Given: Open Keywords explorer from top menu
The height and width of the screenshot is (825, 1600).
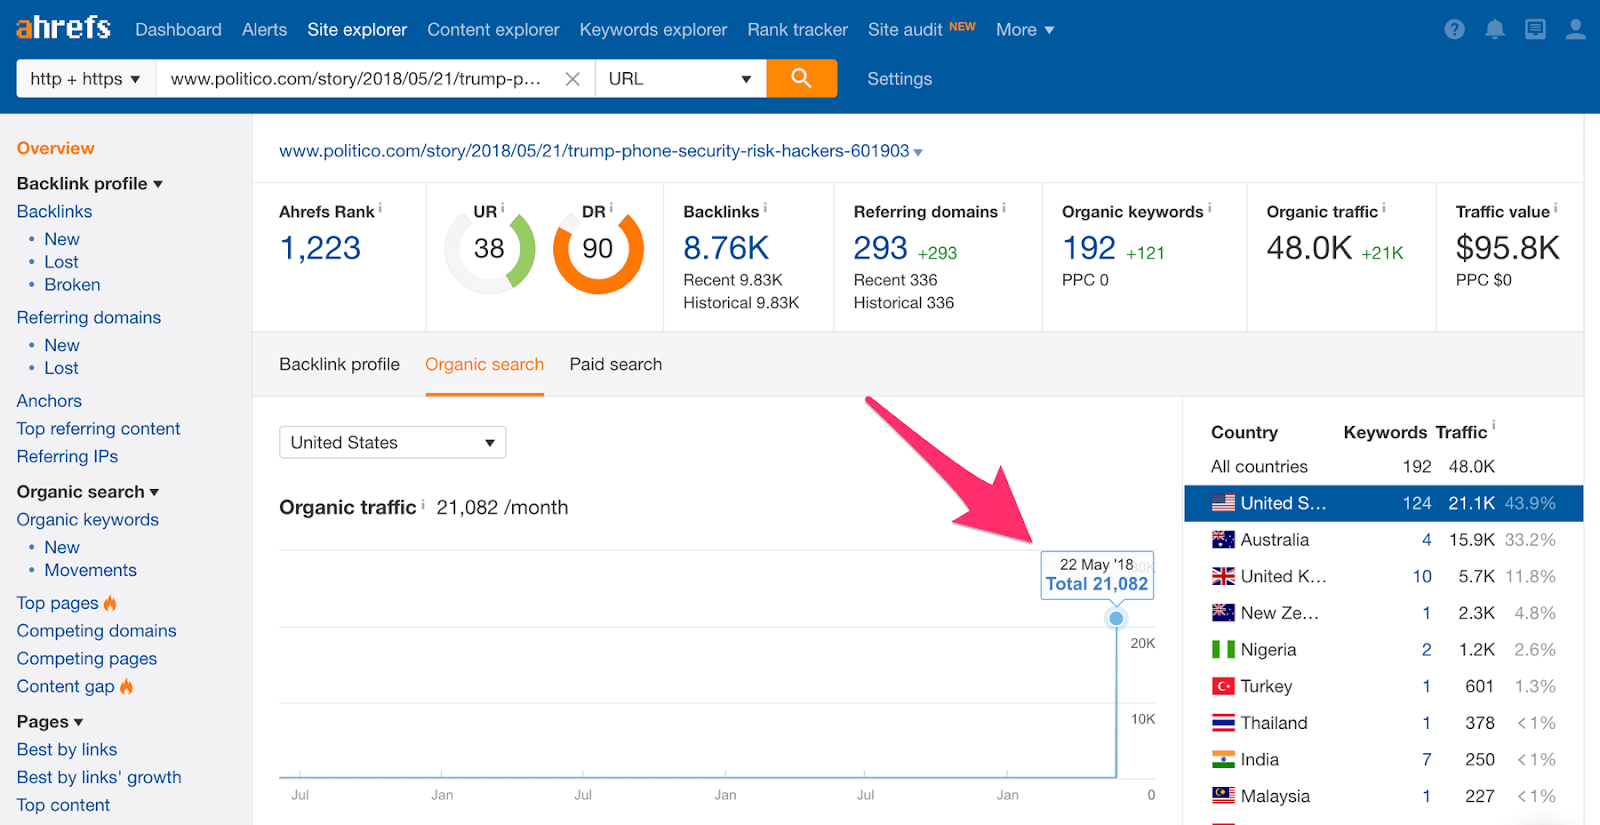Looking at the screenshot, I should [x=653, y=30].
